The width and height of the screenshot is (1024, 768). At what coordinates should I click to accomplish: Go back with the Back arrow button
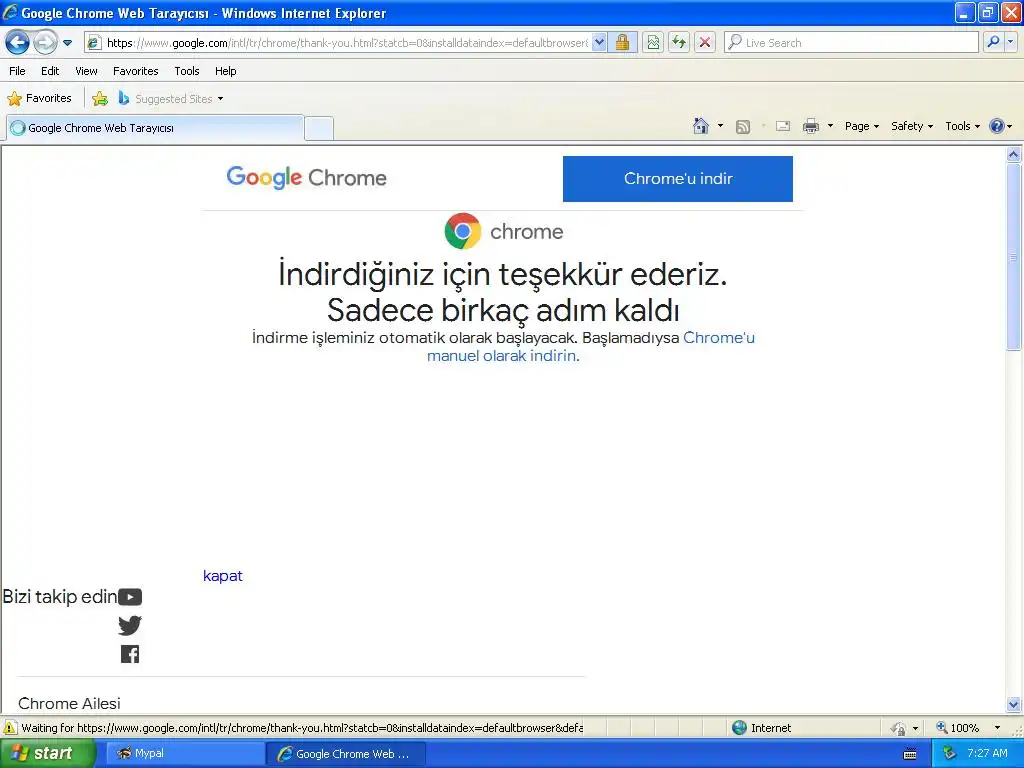[x=18, y=43]
